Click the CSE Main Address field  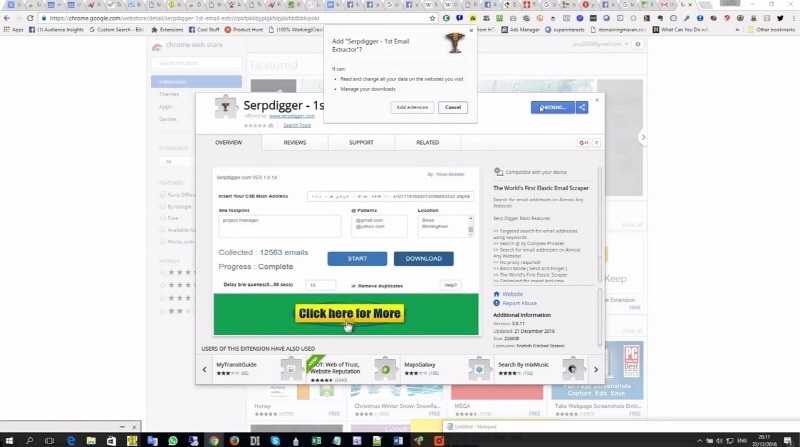coord(390,196)
